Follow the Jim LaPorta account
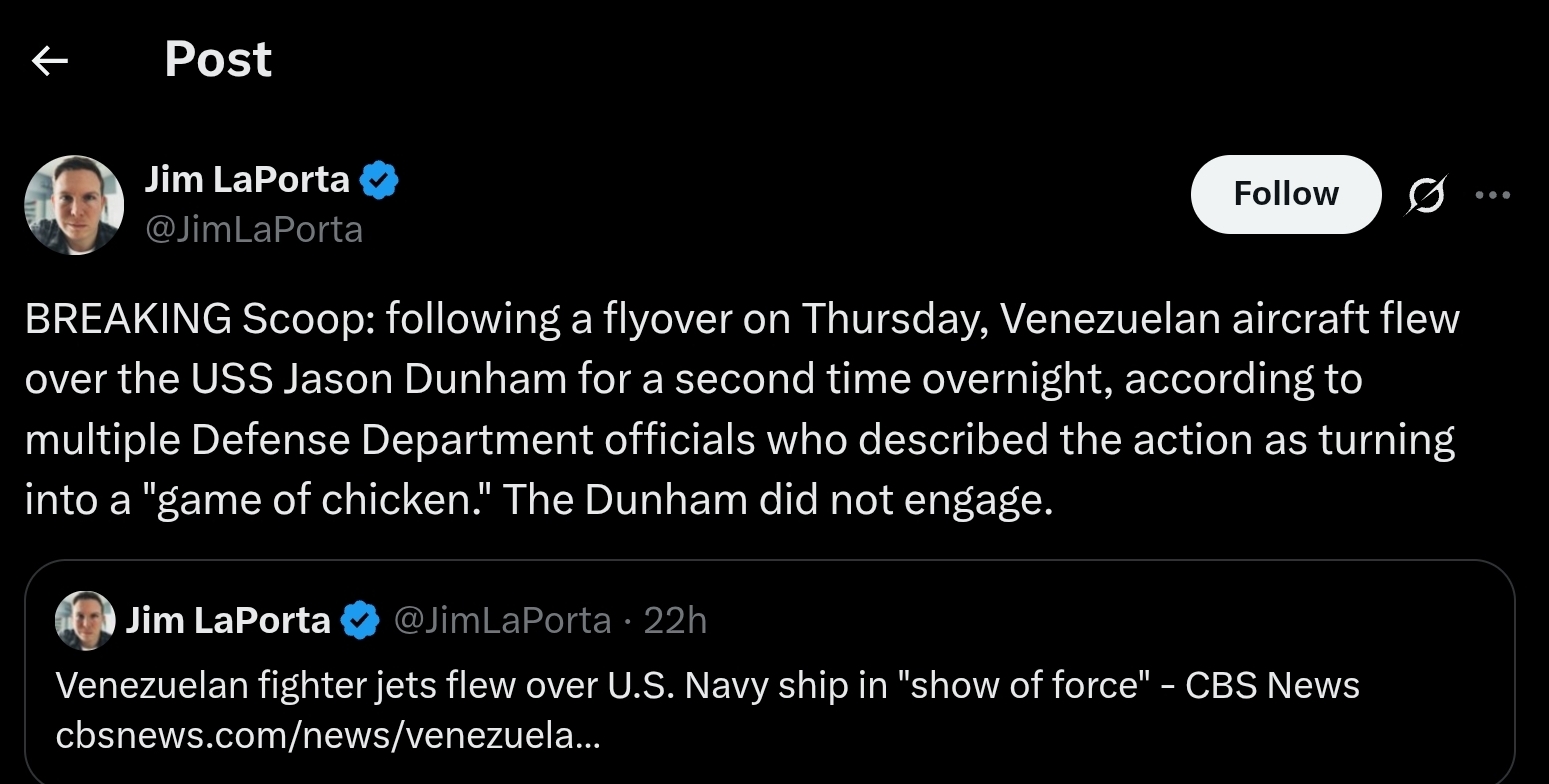The height and width of the screenshot is (784, 1549). point(1285,194)
